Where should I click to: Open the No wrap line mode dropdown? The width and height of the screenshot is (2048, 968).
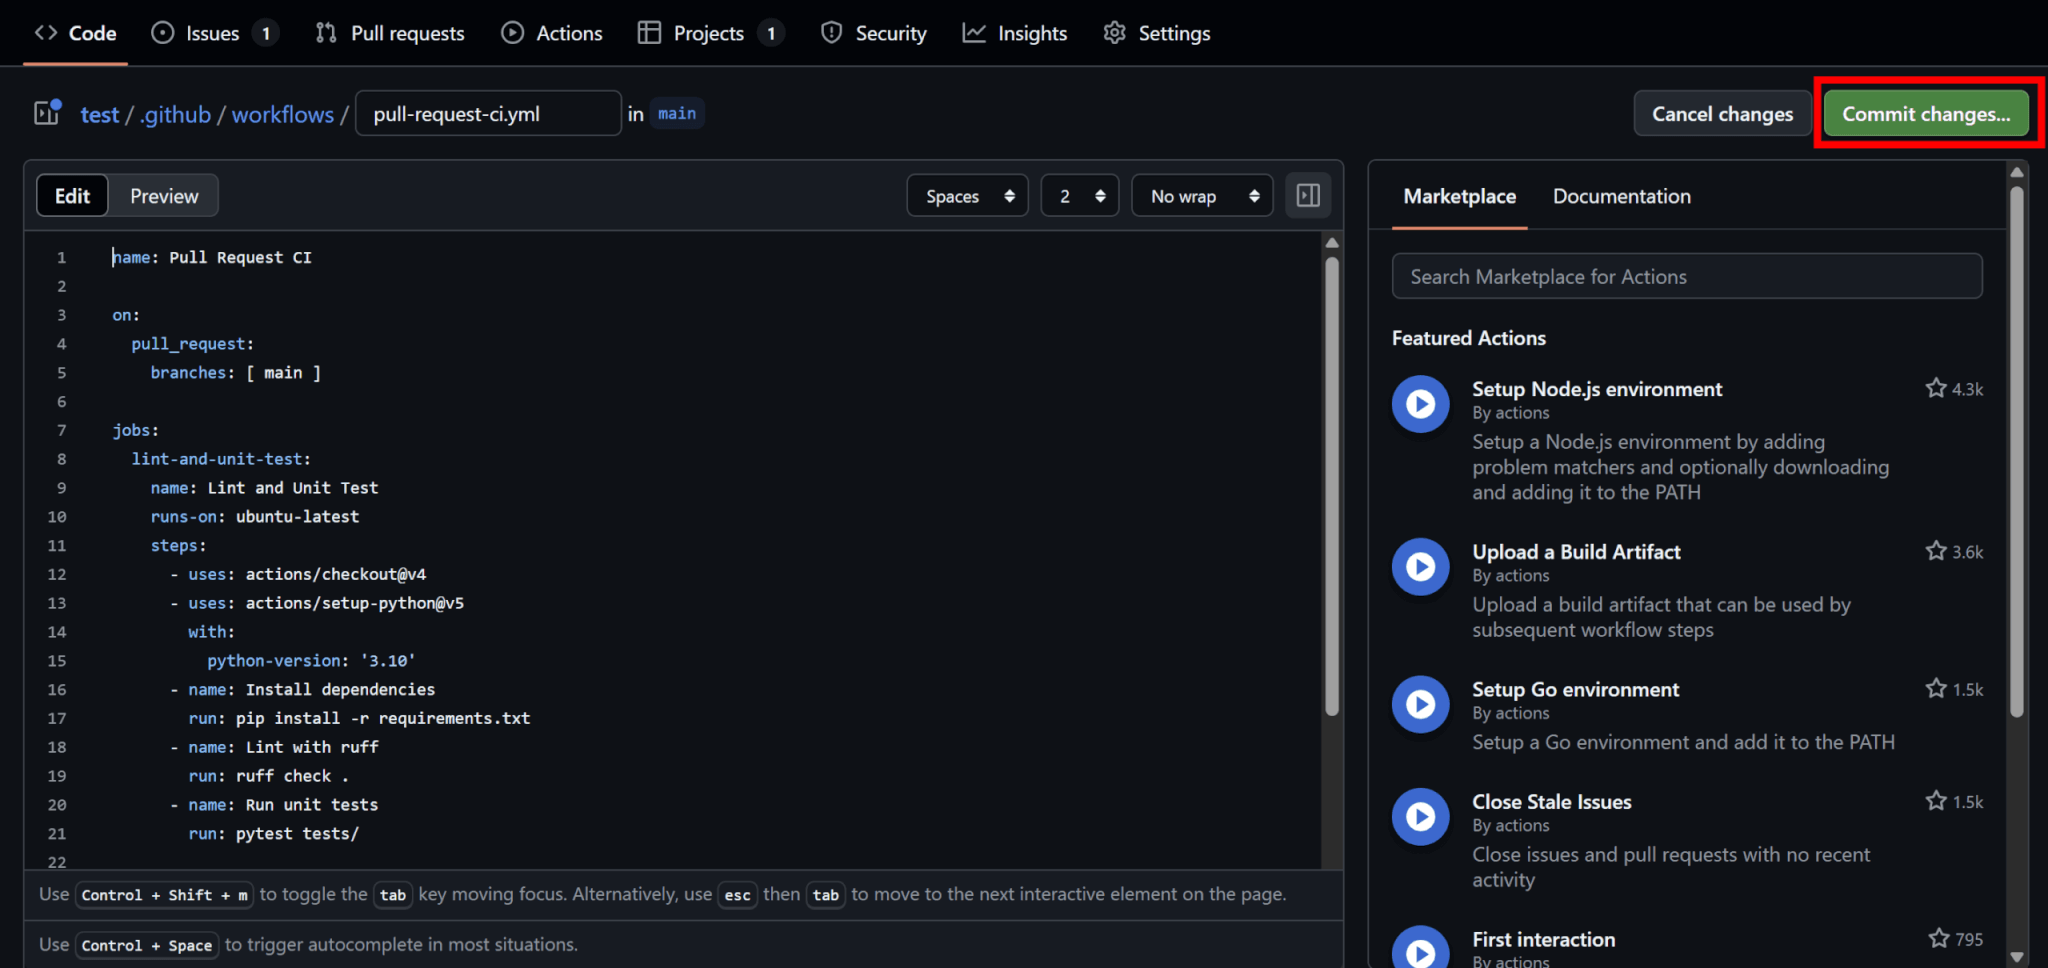tap(1202, 196)
